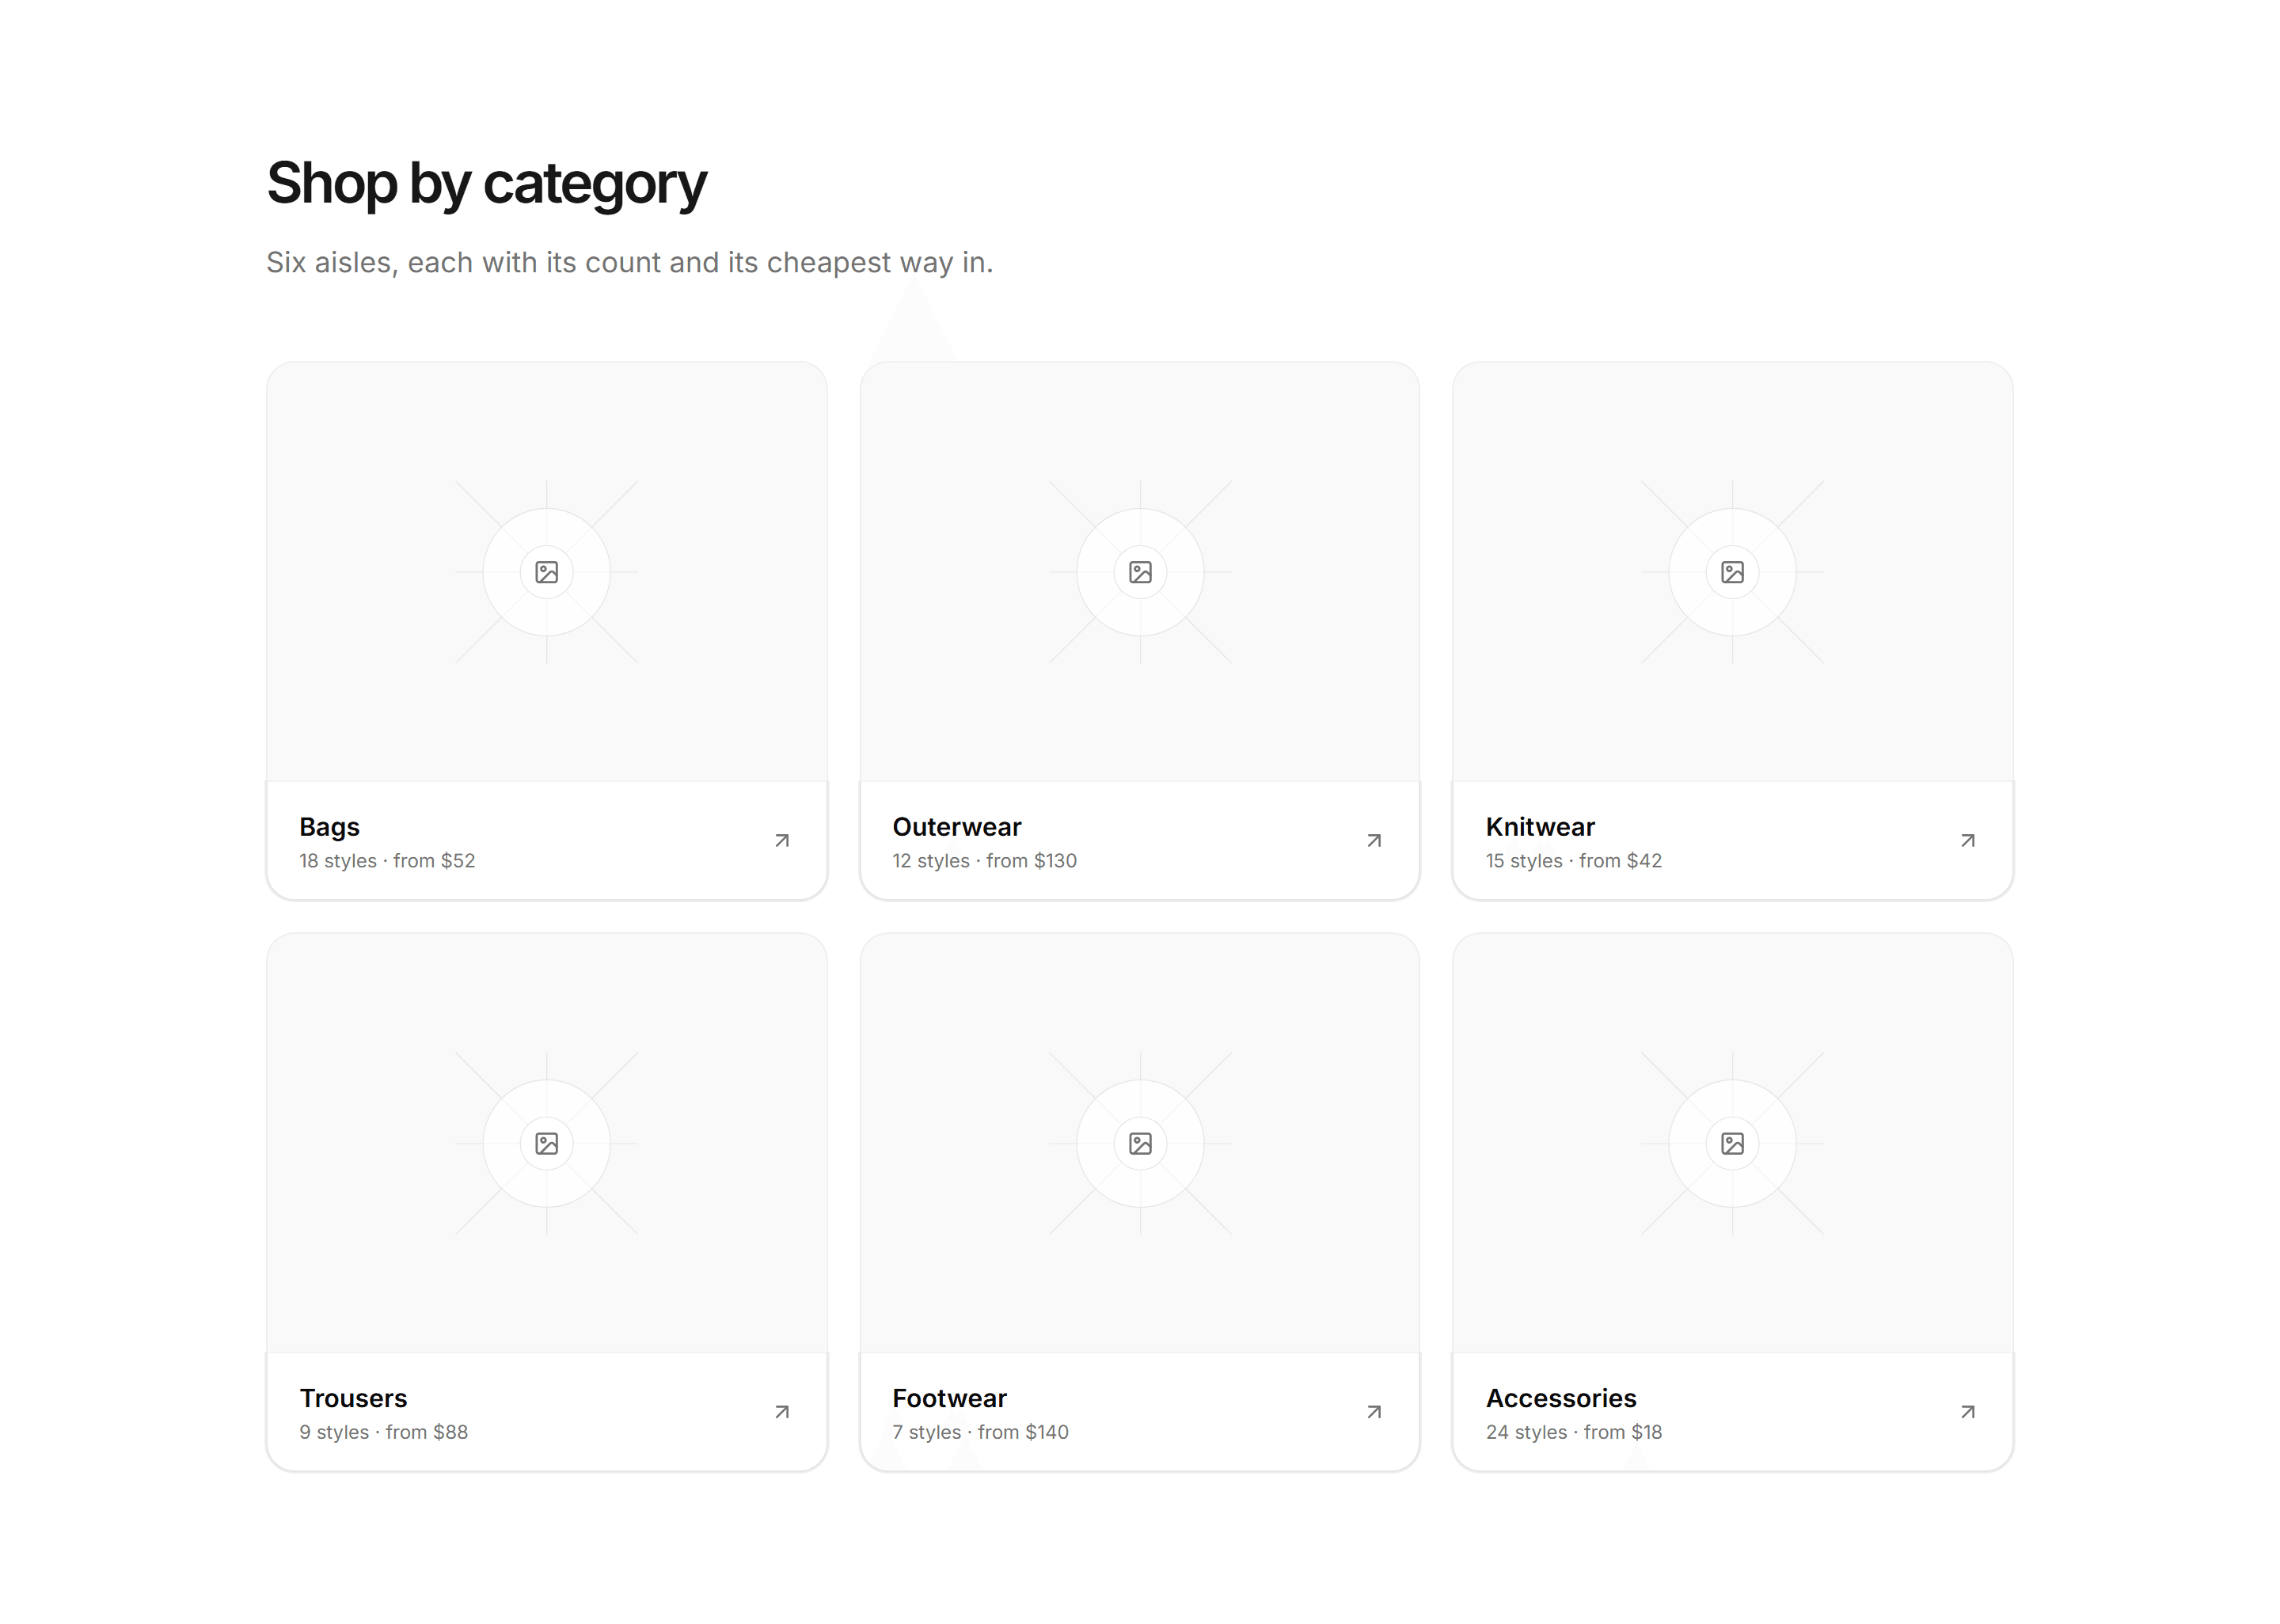The width and height of the screenshot is (2280, 1624).
Task: Click '24 styles · from $18' text
Action: [x=1574, y=1432]
